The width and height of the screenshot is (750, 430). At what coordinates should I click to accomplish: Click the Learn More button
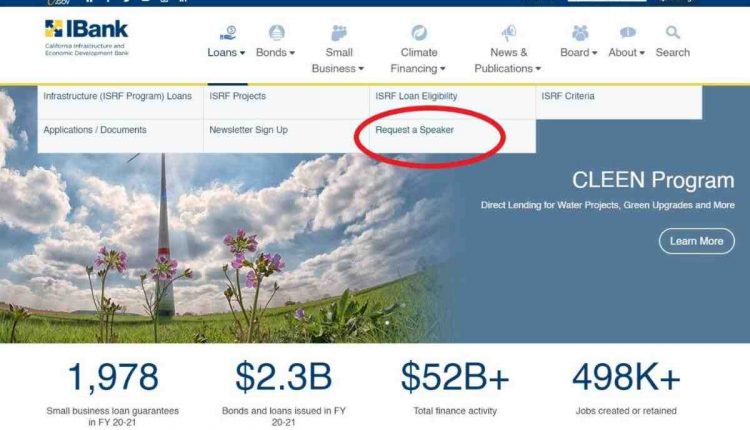(x=696, y=241)
